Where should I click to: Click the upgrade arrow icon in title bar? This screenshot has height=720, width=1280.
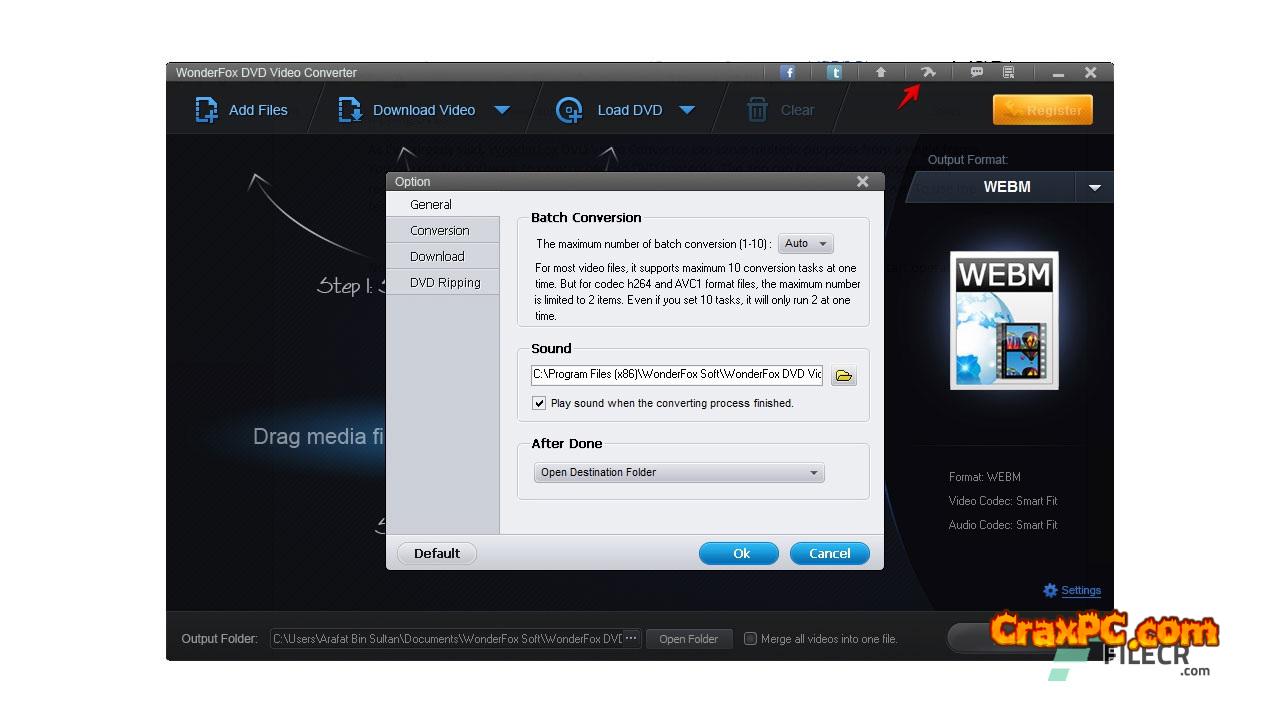881,72
